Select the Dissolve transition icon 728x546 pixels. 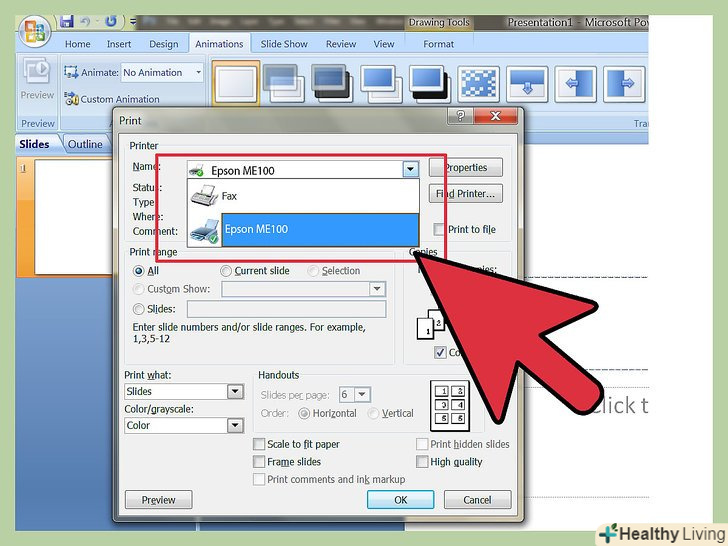click(x=479, y=84)
